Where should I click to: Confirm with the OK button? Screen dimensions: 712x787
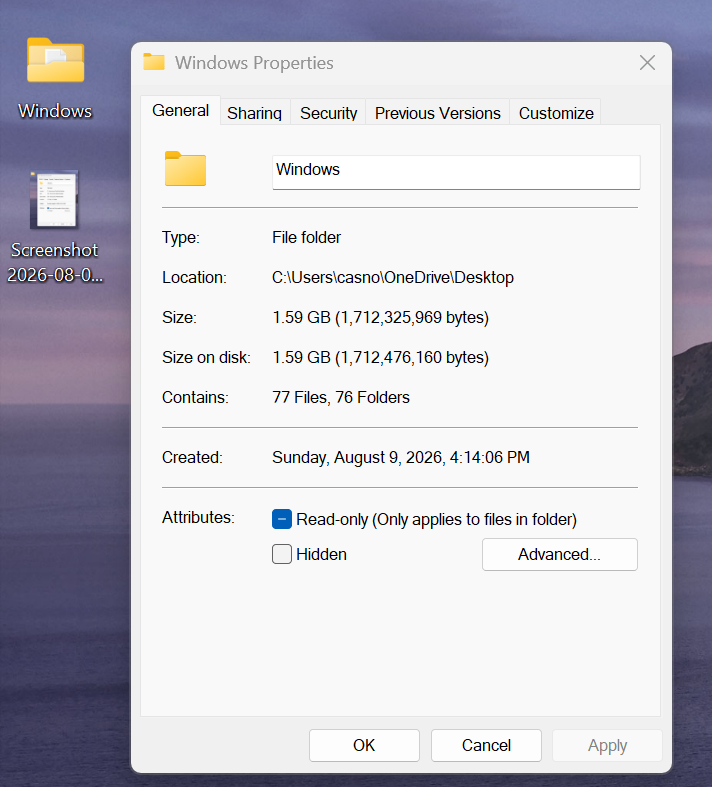click(364, 745)
